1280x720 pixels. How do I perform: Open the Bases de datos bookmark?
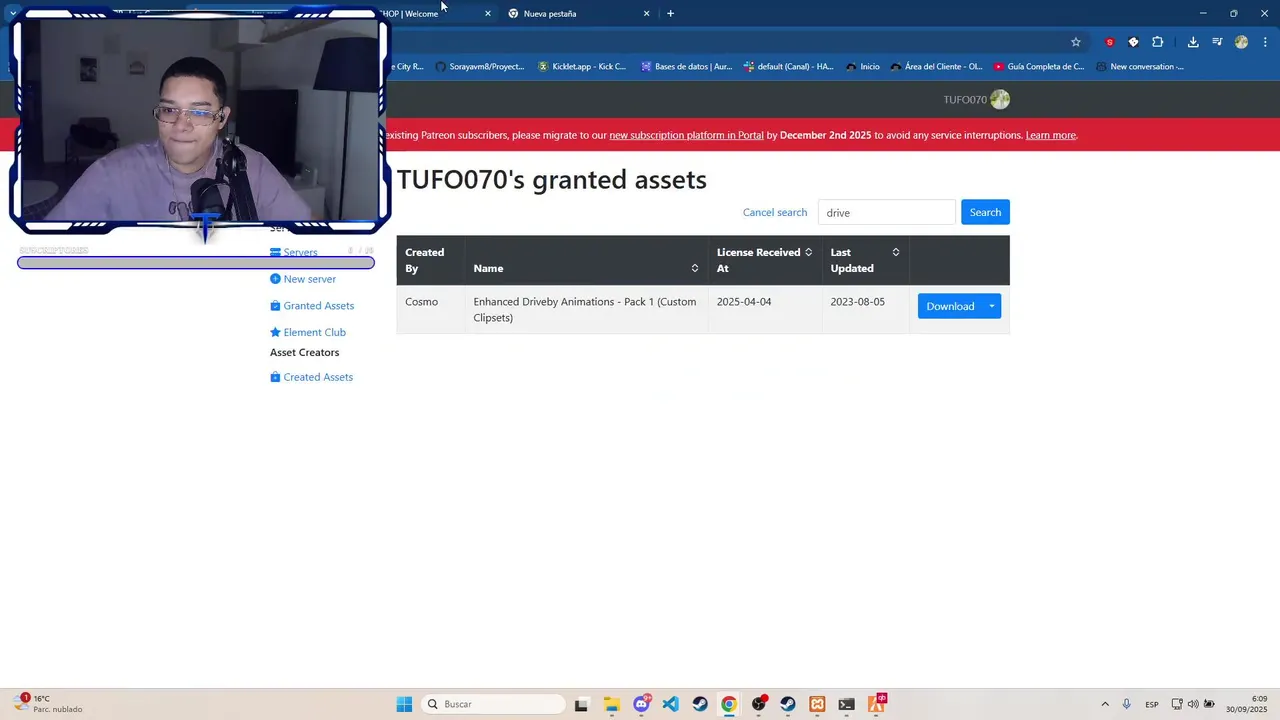(687, 67)
